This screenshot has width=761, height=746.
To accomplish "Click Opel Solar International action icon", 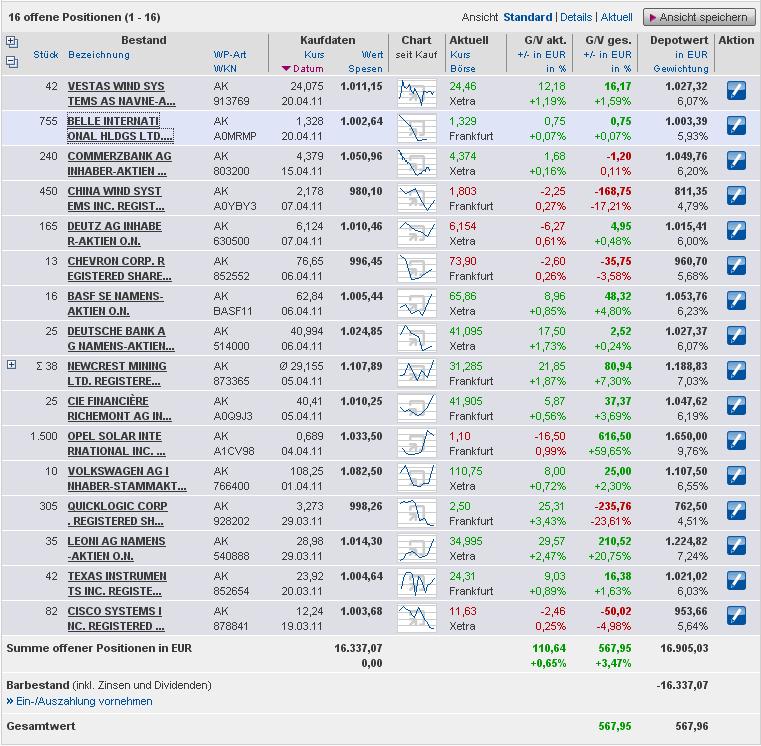I will coord(736,441).
